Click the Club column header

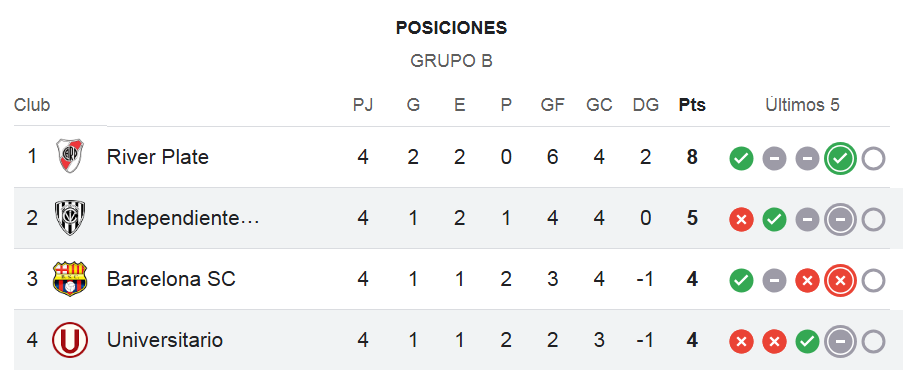click(x=32, y=105)
